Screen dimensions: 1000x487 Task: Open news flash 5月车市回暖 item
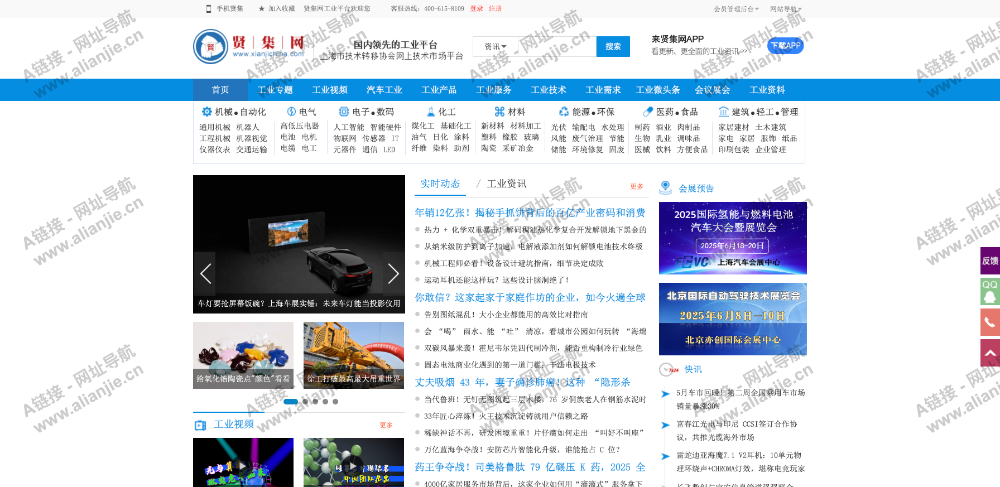pyautogui.click(x=740, y=398)
